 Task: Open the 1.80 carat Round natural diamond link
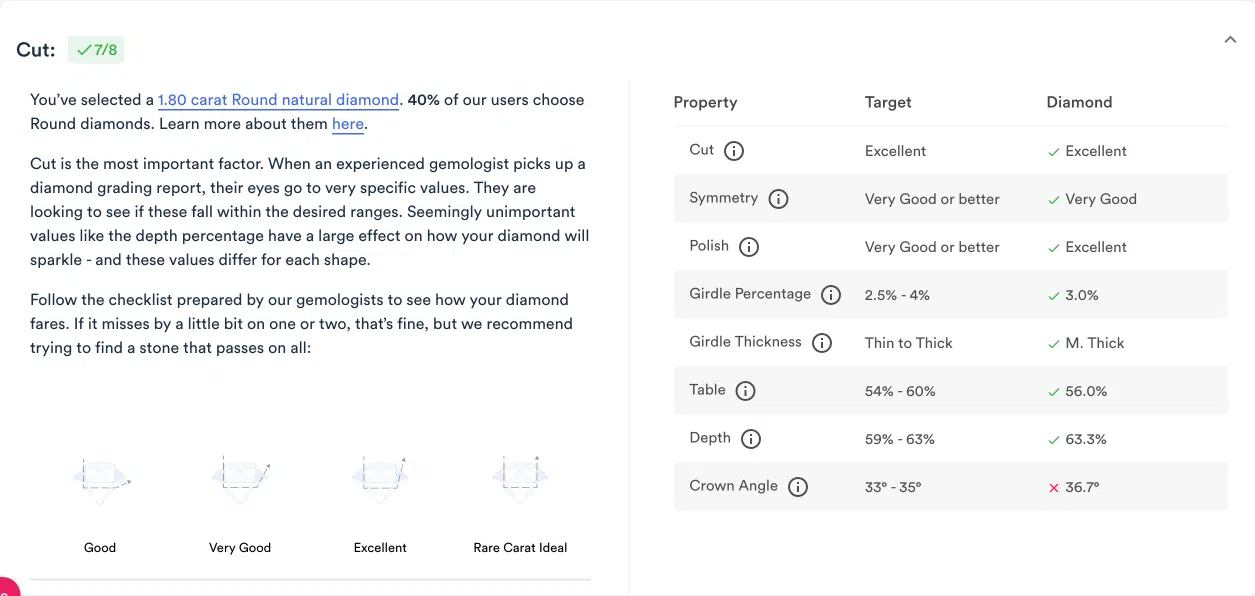(x=277, y=100)
